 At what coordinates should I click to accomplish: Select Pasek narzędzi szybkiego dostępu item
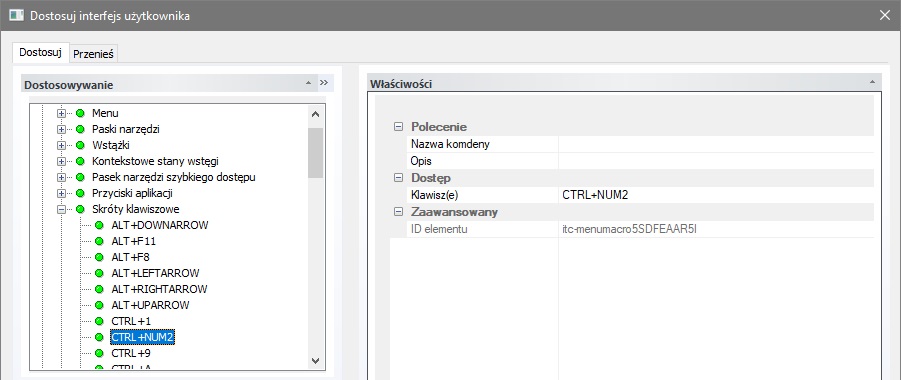[x=174, y=177]
